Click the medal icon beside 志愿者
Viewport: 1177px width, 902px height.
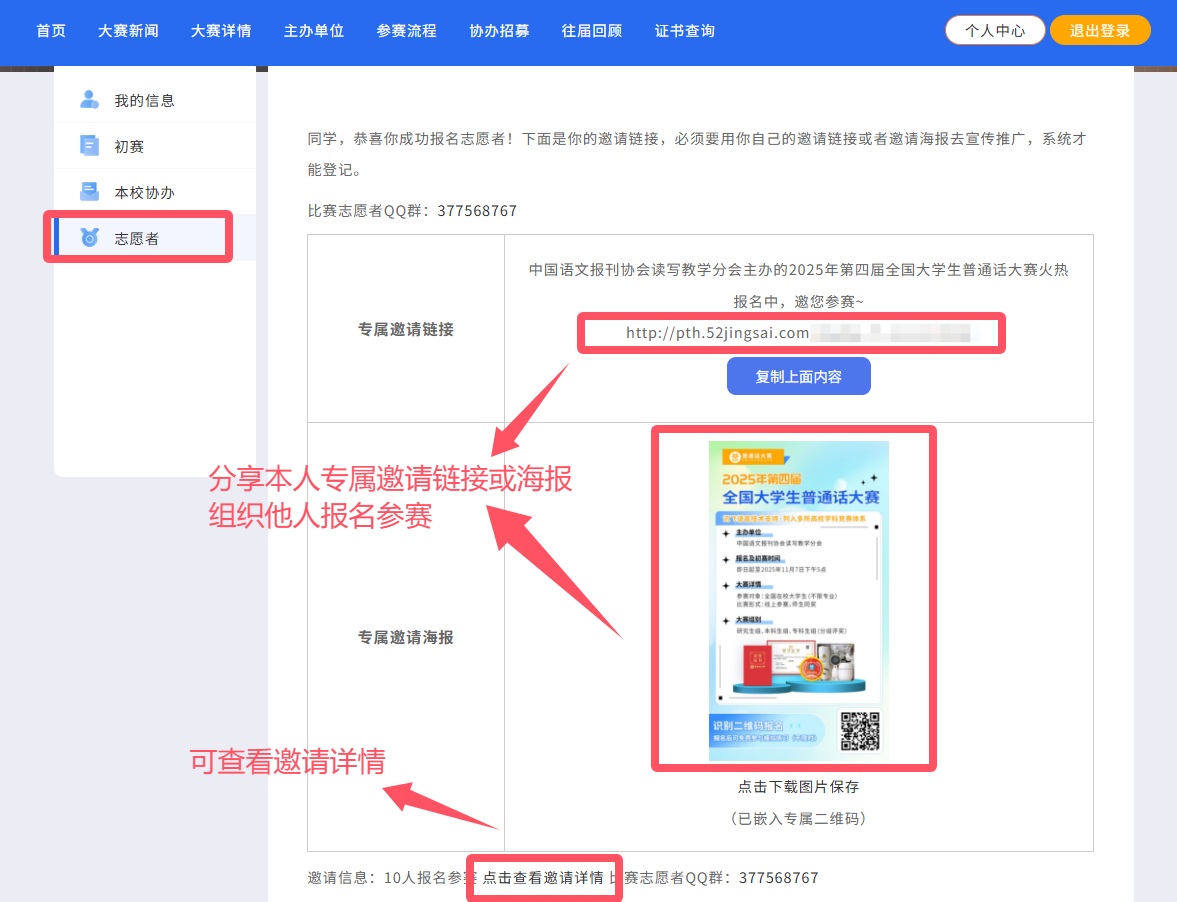coord(90,238)
